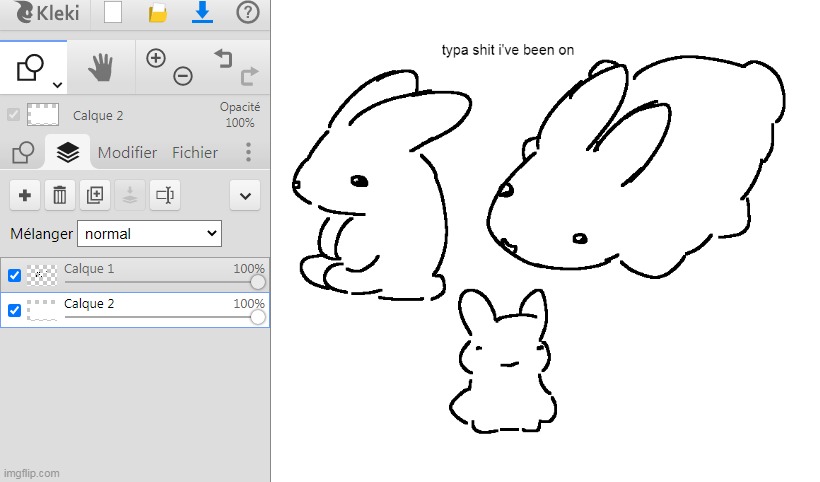Click the merge layer down button
Image resolution: width=820 pixels, height=482 pixels.
click(130, 196)
